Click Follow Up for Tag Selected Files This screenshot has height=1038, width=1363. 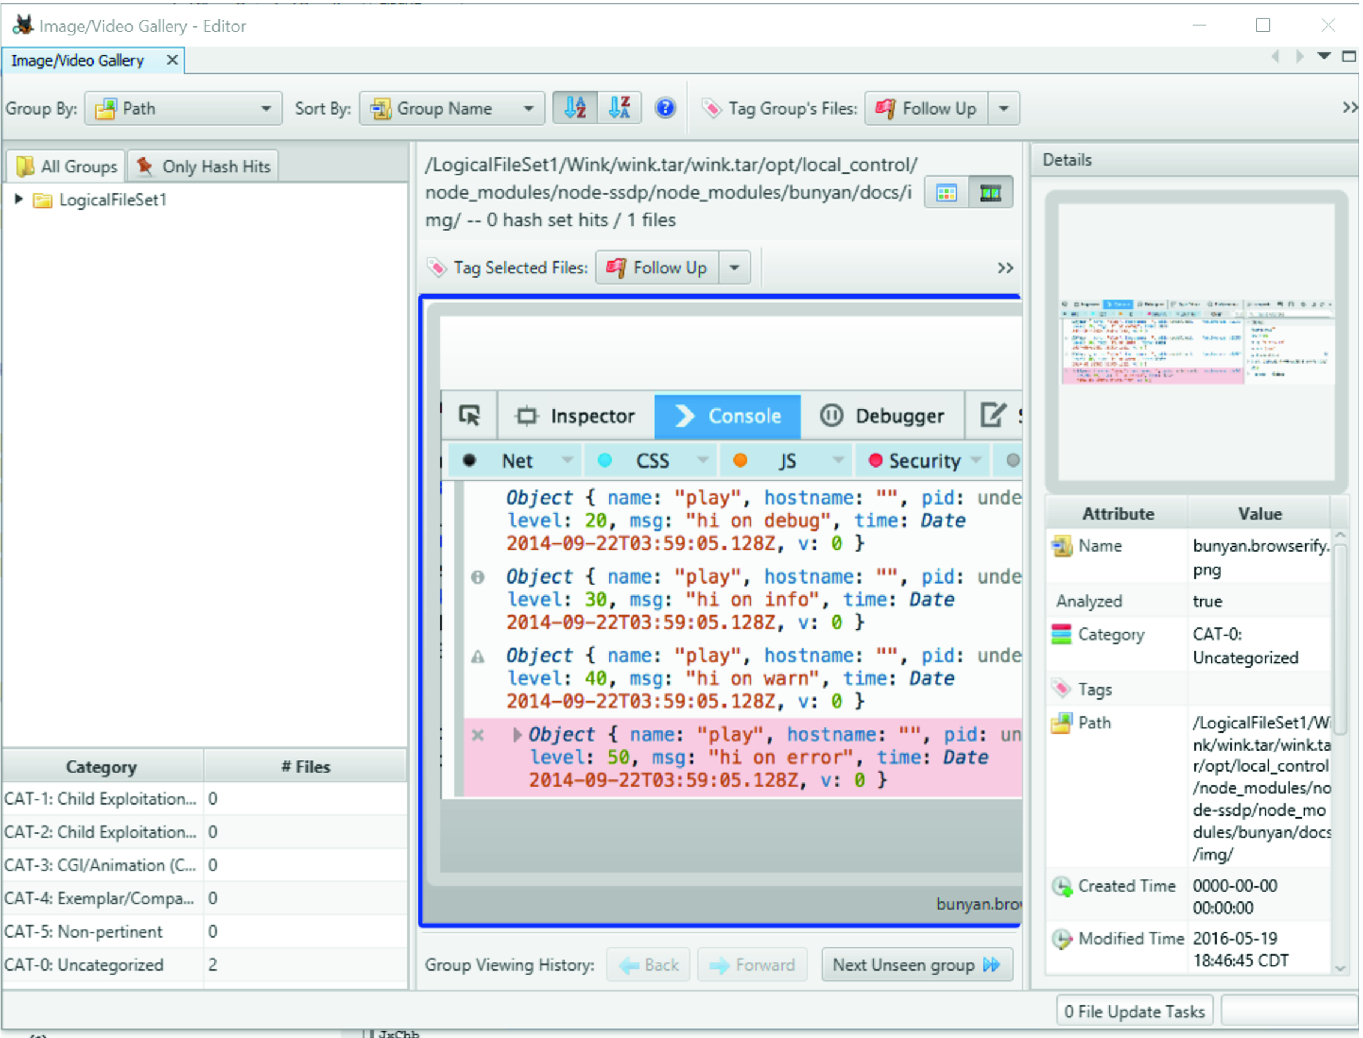click(x=658, y=267)
